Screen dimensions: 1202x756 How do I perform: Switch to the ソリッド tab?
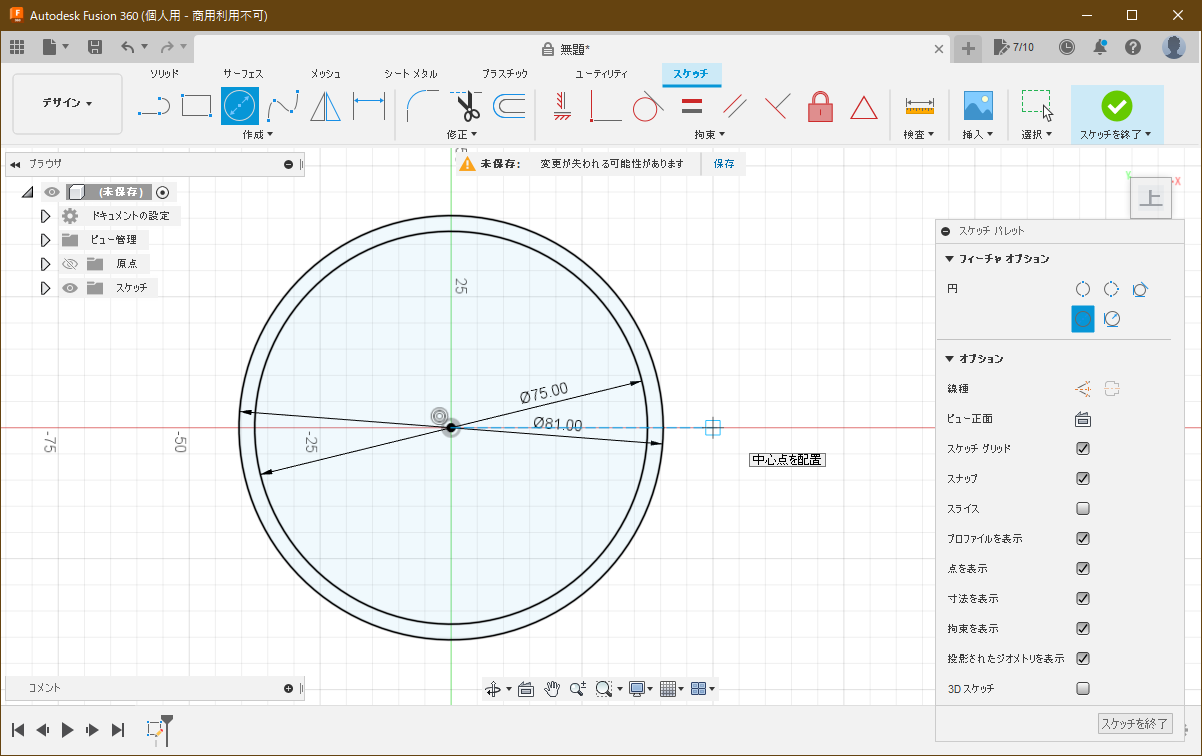point(165,74)
